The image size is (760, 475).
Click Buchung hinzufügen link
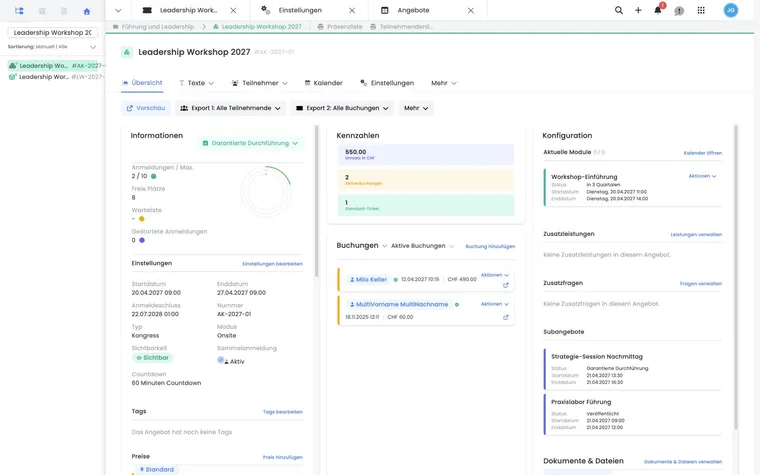(x=490, y=246)
